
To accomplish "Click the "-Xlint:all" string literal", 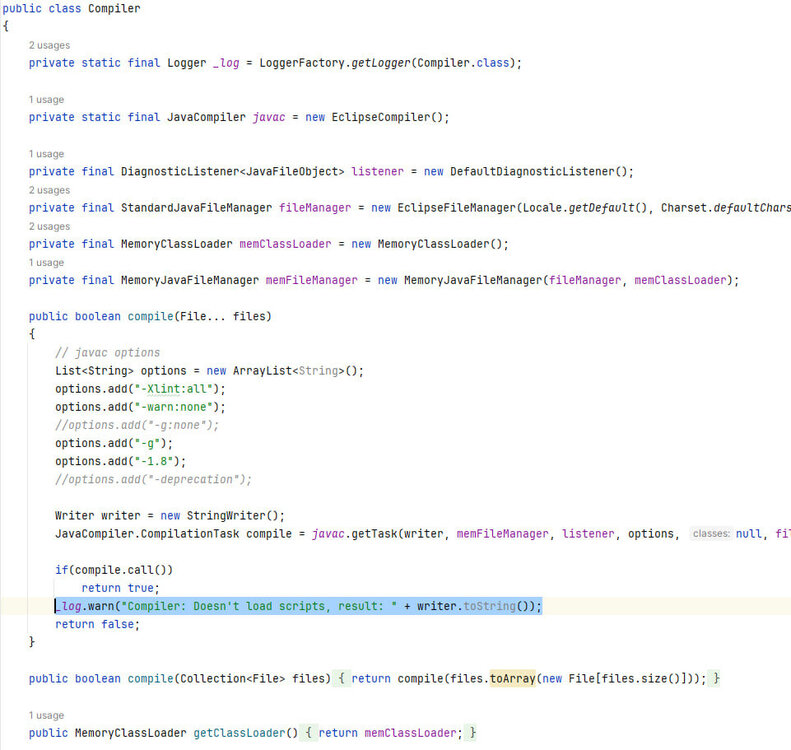I will click(x=183, y=389).
